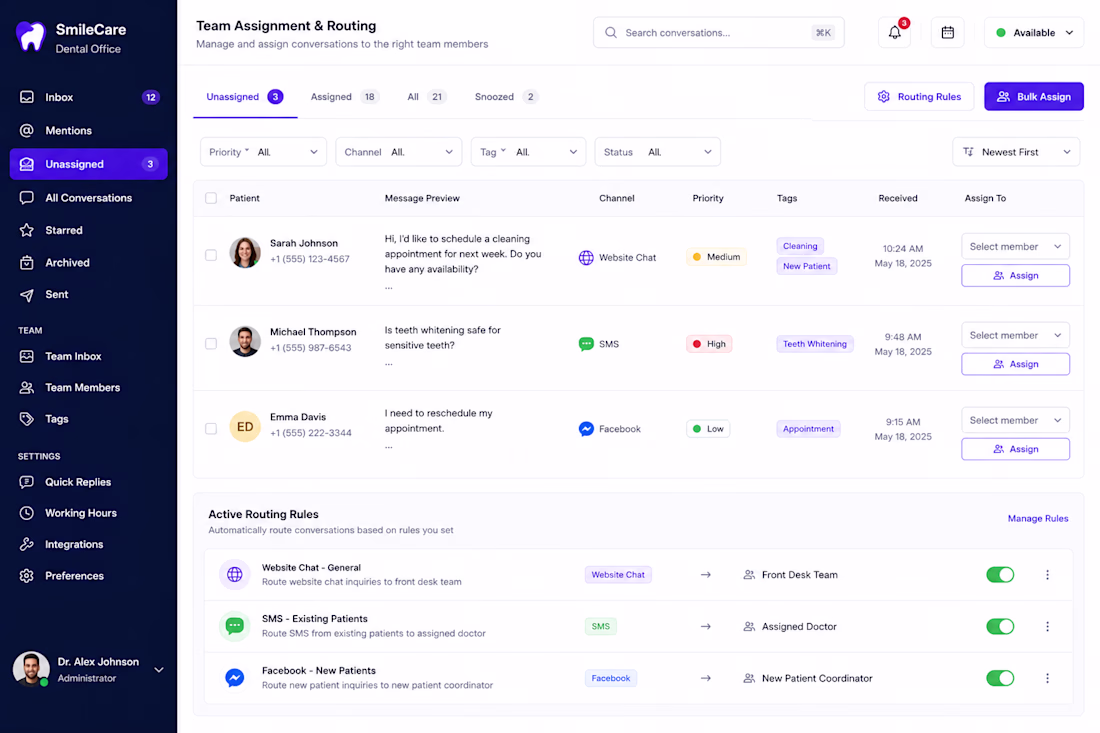Open the Available status dropdown
The width and height of the screenshot is (1100, 733).
(1033, 32)
